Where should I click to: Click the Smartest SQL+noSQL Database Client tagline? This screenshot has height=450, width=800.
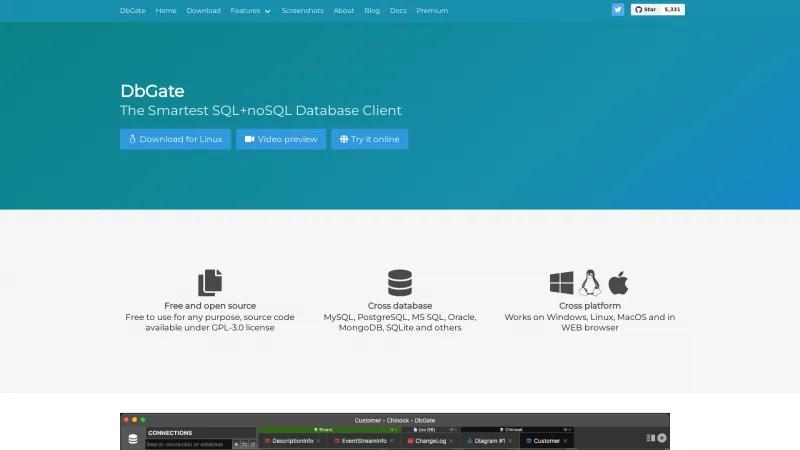click(x=261, y=110)
